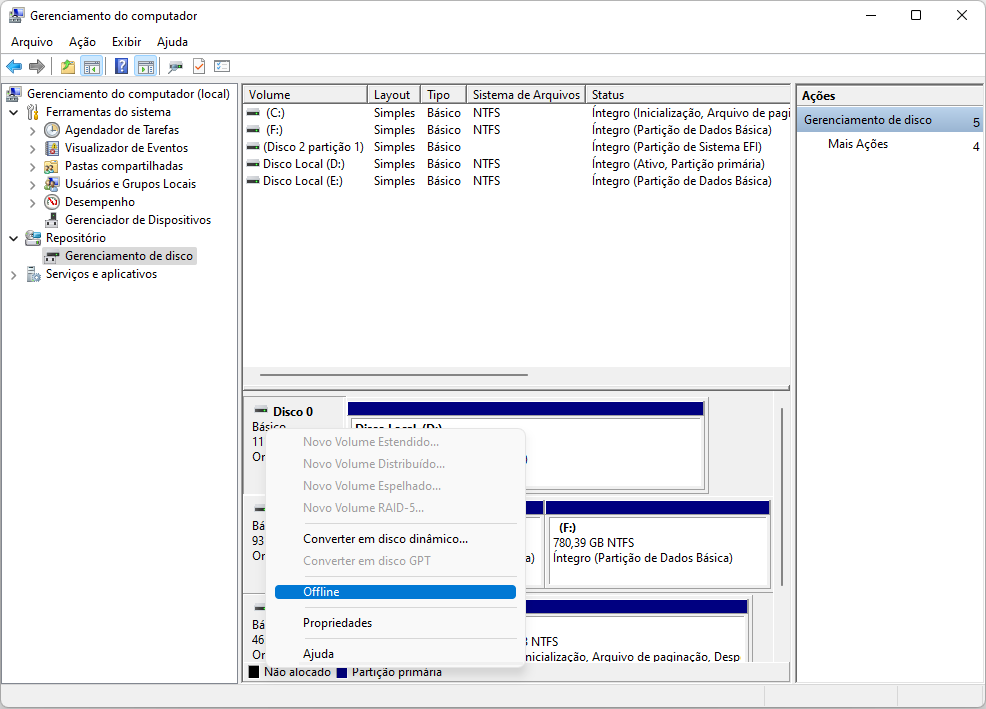This screenshot has width=986, height=709.
Task: Expand the Serviços e aplicativos node
Action: (x=13, y=274)
